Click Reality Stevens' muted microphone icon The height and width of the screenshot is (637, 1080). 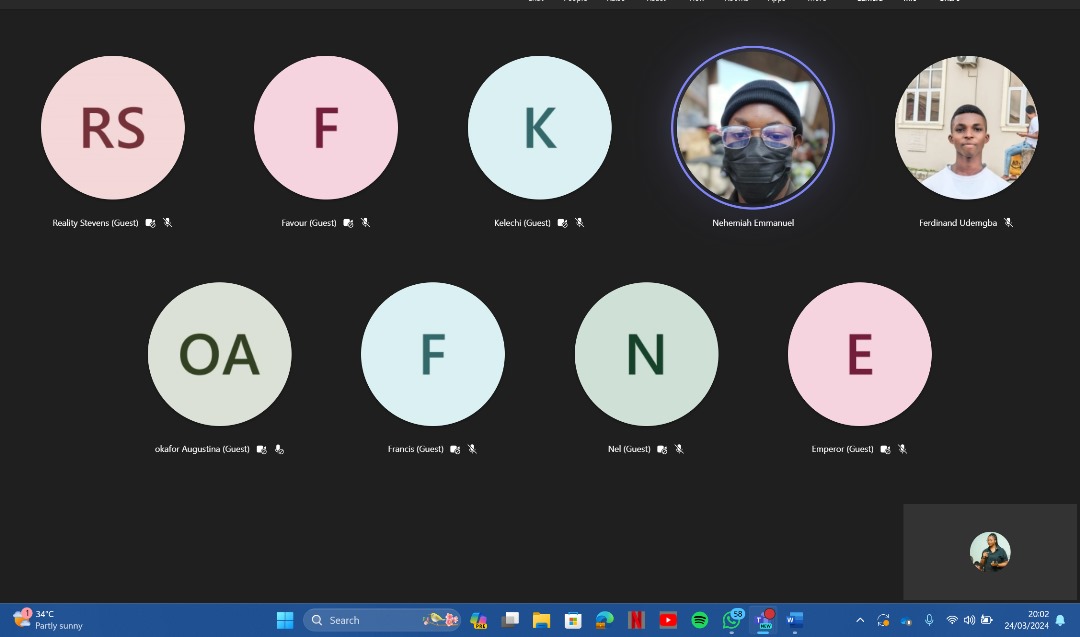[167, 222]
